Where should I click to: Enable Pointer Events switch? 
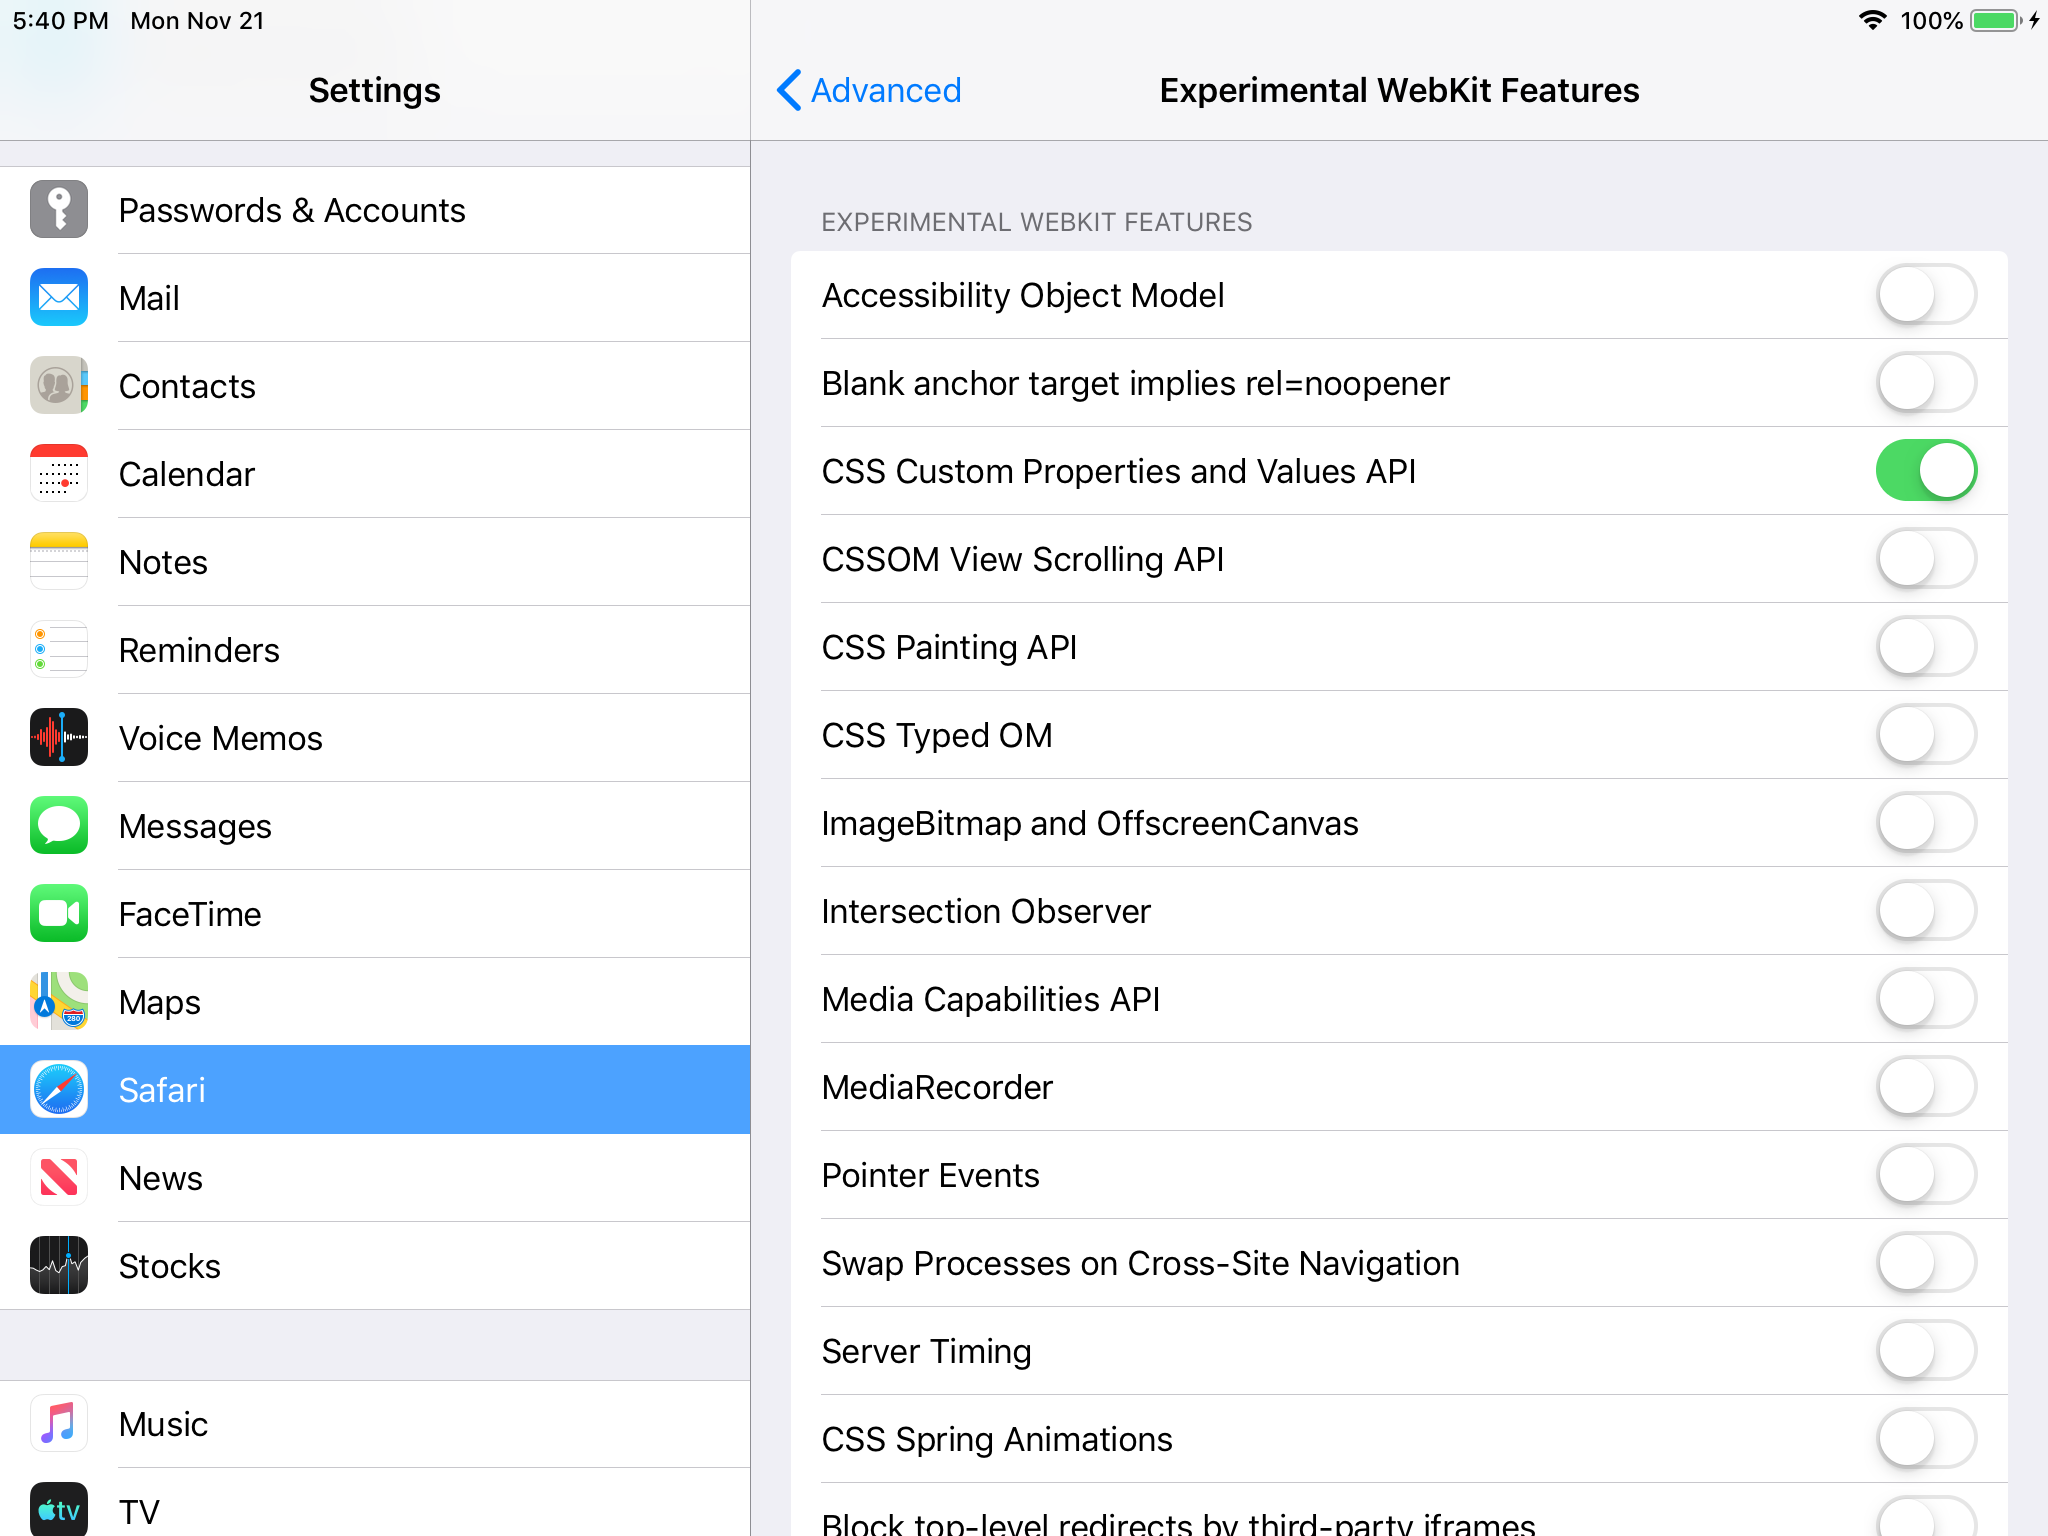1925,1175
